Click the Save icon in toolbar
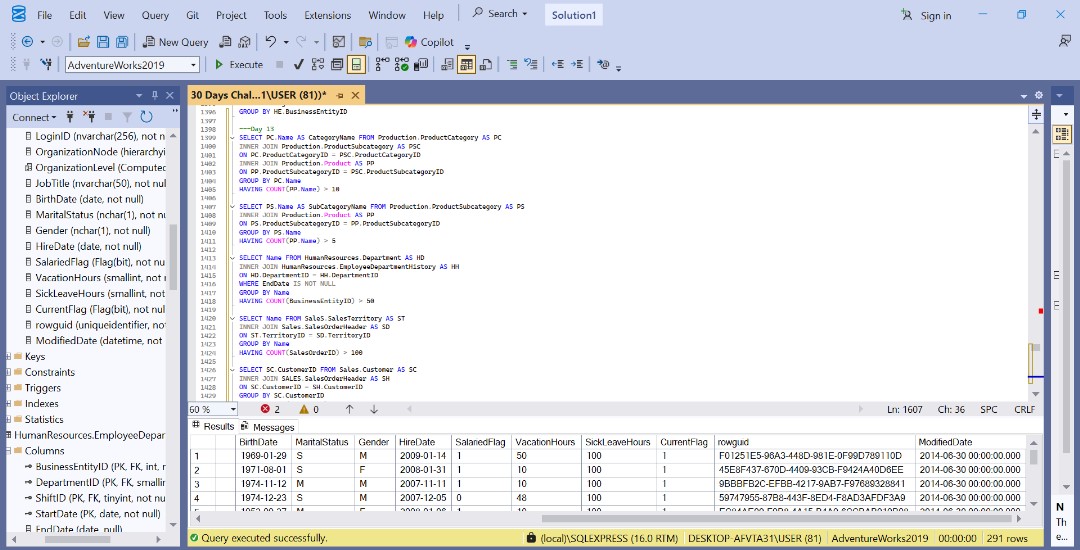The image size is (1080, 550). [103, 42]
